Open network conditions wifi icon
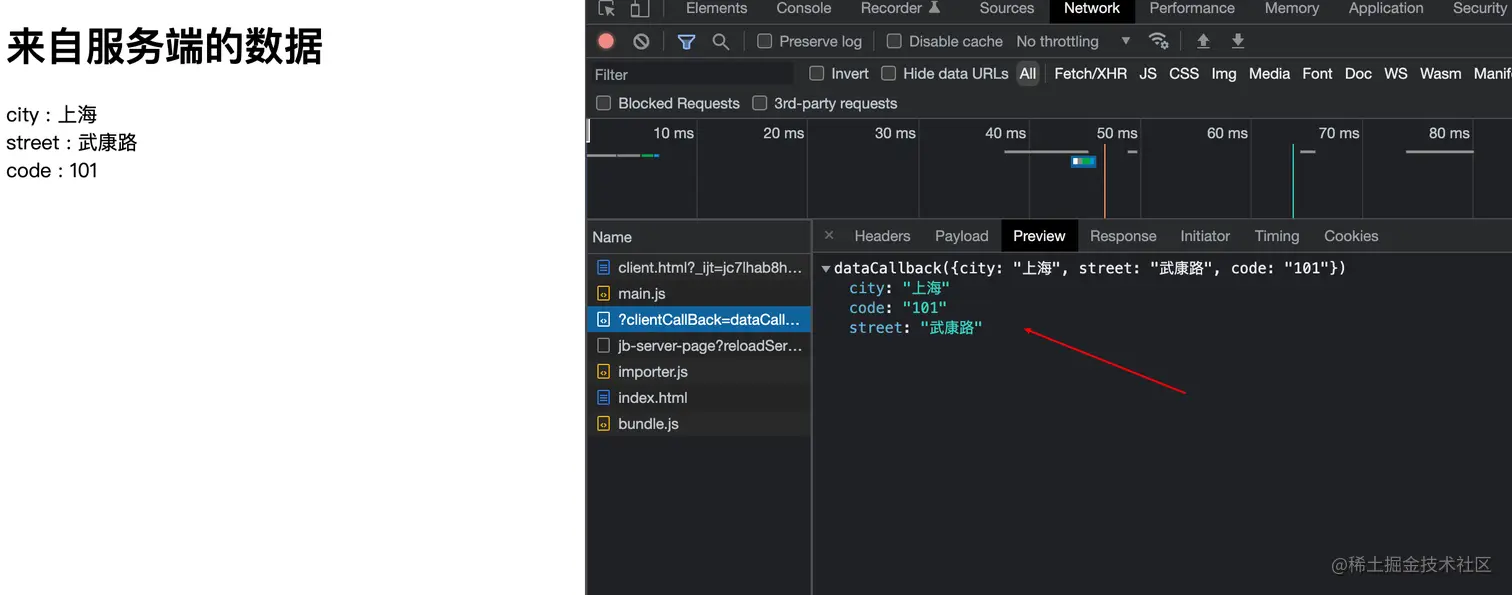This screenshot has width=1512, height=595. (x=1158, y=41)
